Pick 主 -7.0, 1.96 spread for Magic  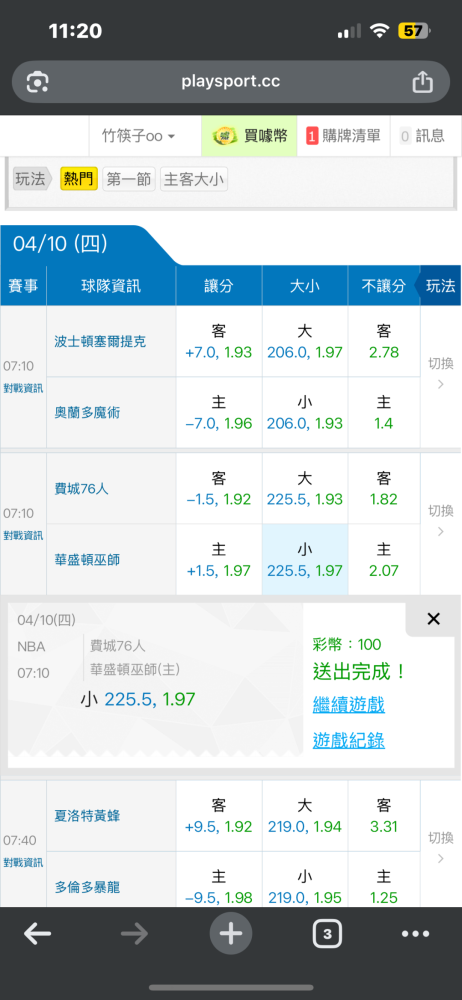pos(219,413)
